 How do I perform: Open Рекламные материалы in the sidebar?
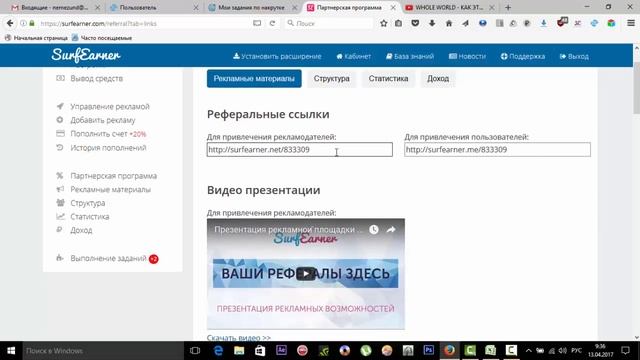[110, 189]
